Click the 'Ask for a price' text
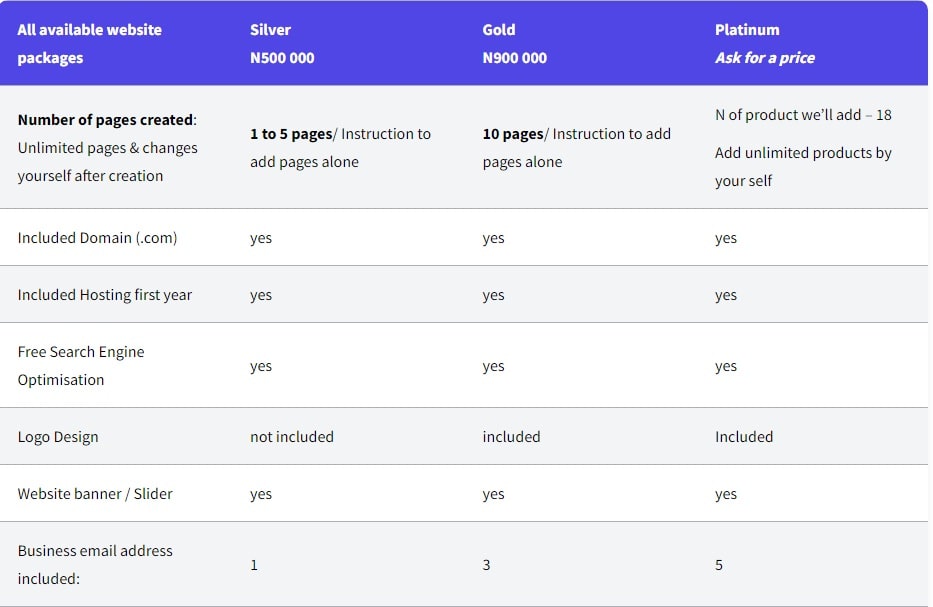Screen dimensions: 933x607 pyautogui.click(x=765, y=58)
